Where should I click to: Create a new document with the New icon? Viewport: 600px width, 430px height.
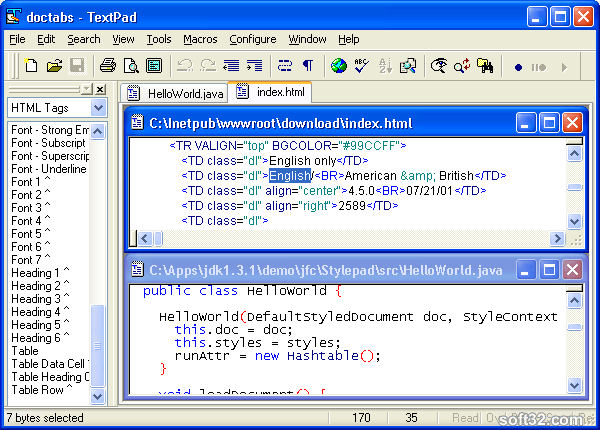31,66
